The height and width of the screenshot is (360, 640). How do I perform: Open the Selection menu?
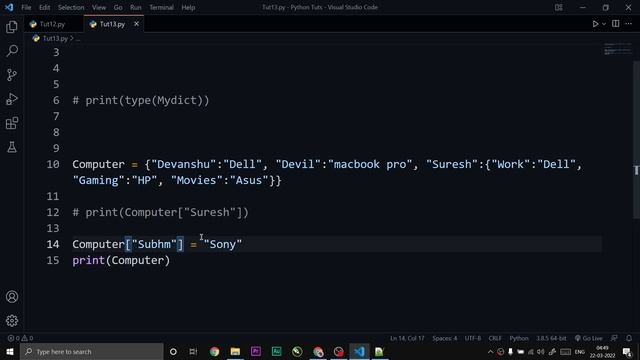(x=71, y=7)
